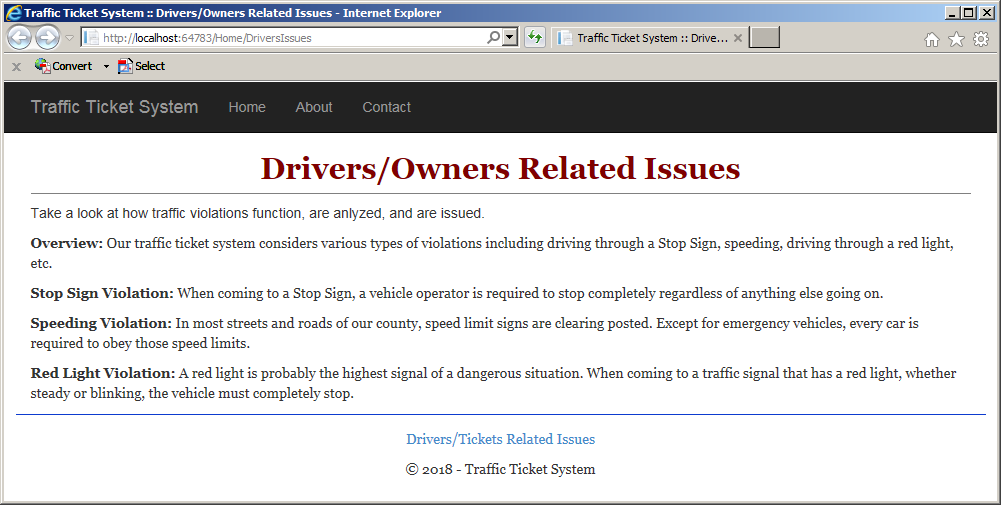Open the About navigation link
1001x505 pixels.
click(x=314, y=107)
